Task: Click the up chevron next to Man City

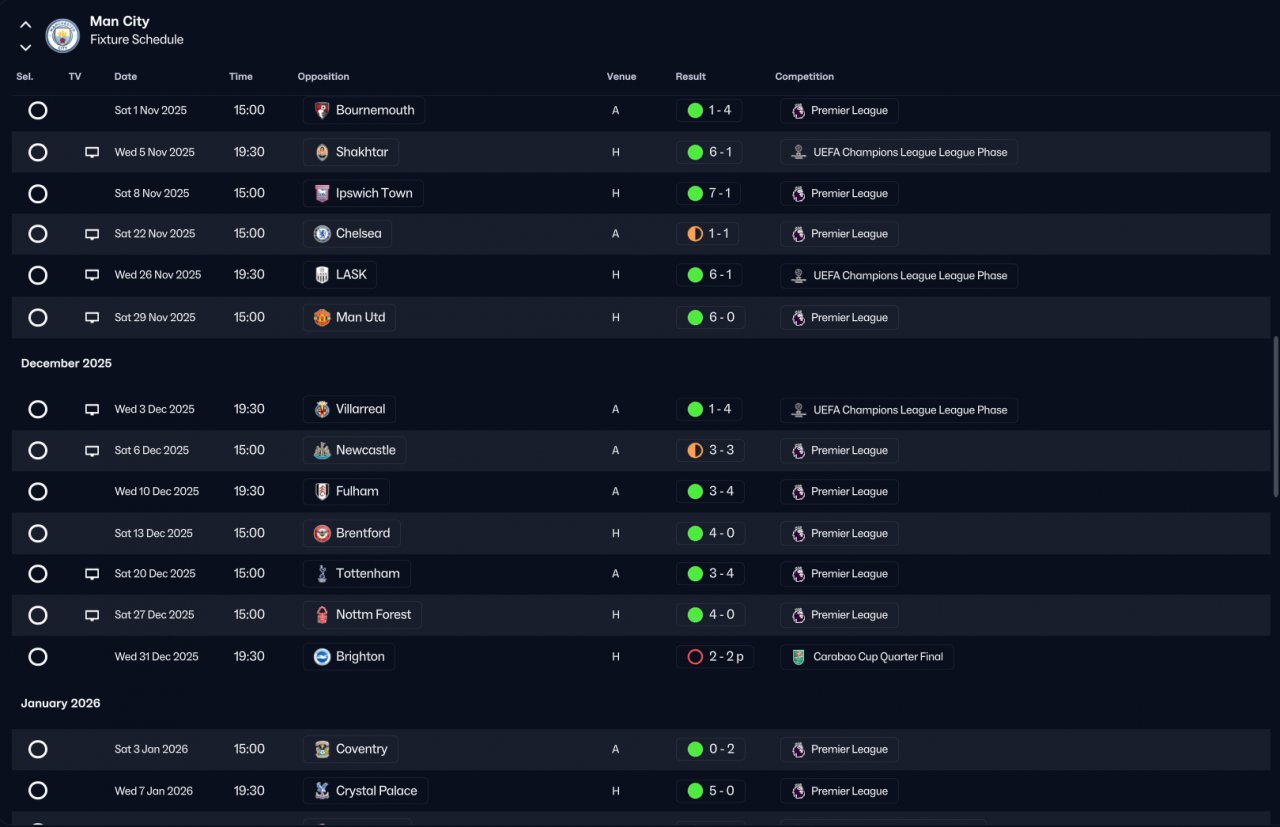Action: (x=26, y=25)
